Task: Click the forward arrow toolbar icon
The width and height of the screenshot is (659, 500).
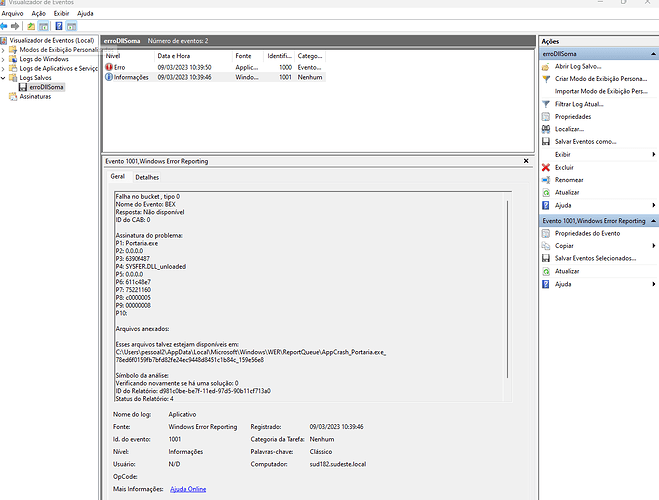Action: click(15, 26)
